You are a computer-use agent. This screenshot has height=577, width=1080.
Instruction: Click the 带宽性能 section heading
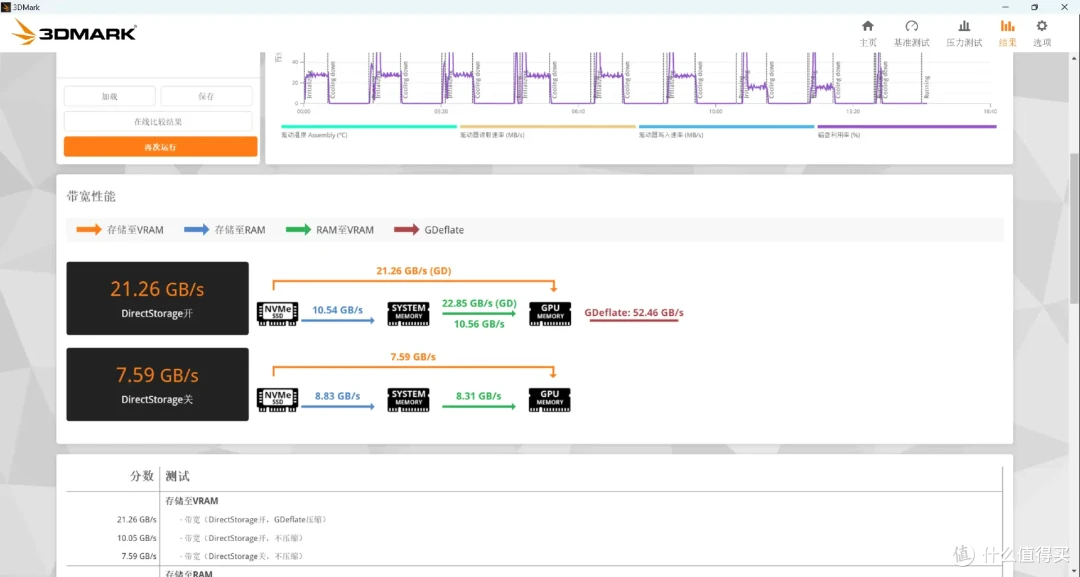[x=91, y=196]
